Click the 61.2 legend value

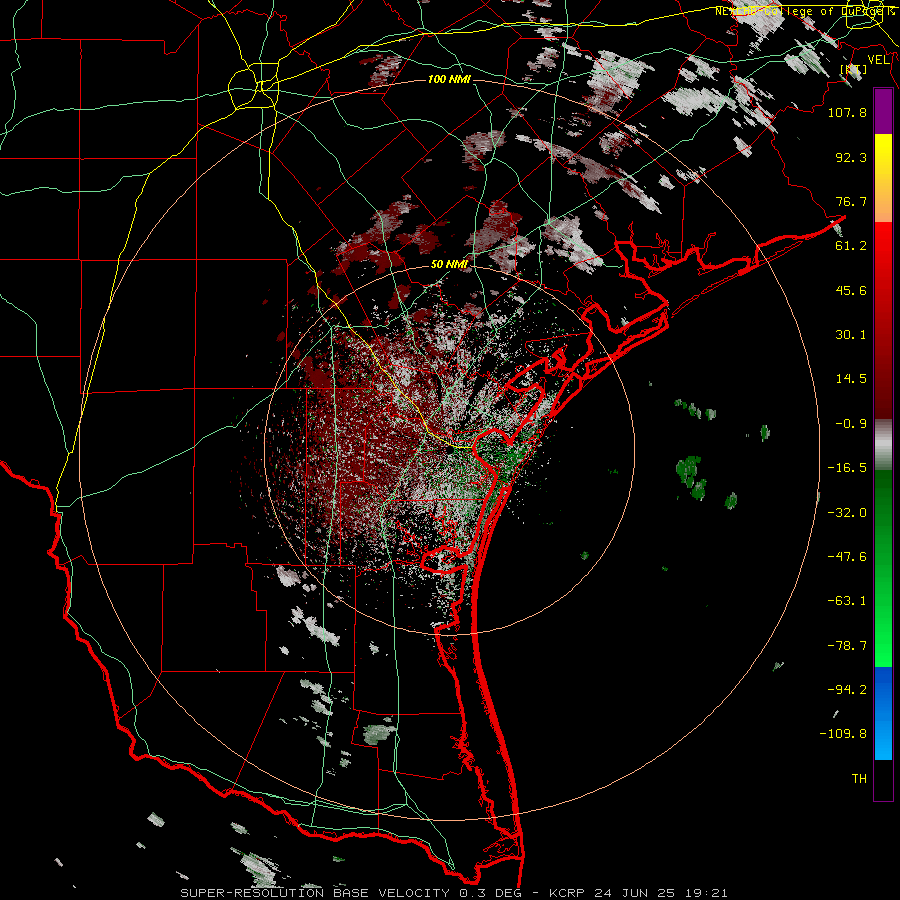tap(851, 246)
